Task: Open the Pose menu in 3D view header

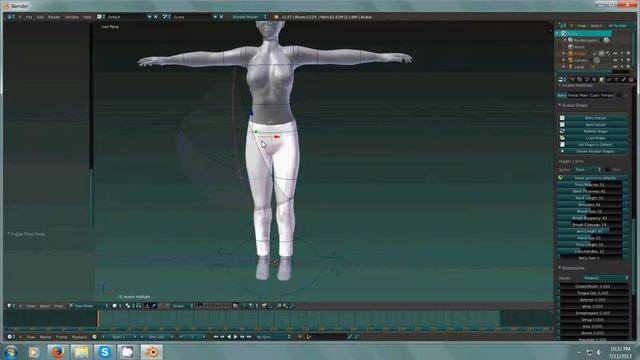Action: 58,306
